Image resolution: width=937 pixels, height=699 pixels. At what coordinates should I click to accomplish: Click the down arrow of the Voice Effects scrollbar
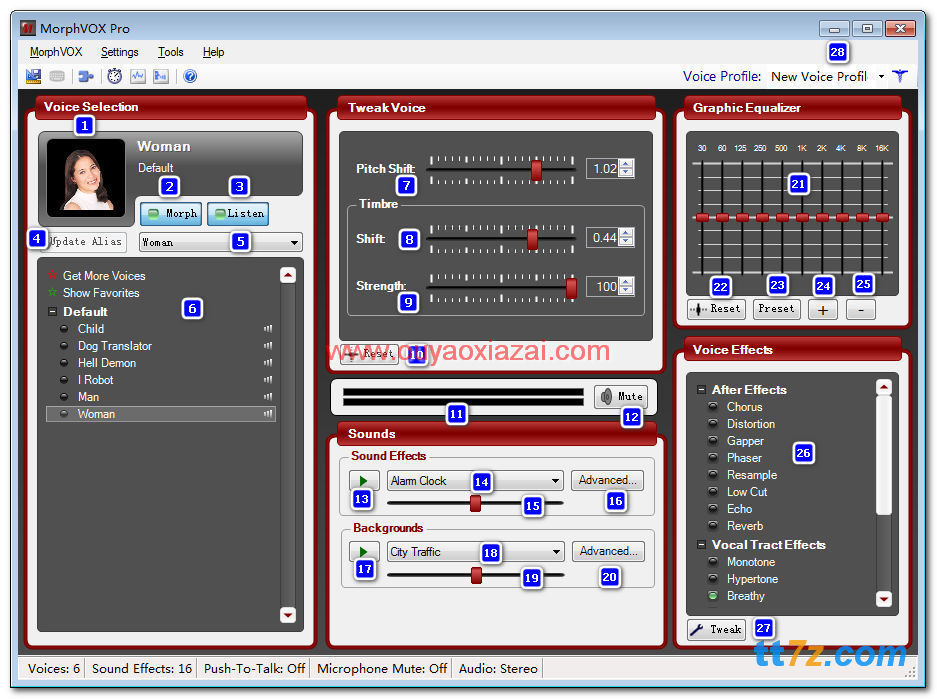click(x=884, y=598)
